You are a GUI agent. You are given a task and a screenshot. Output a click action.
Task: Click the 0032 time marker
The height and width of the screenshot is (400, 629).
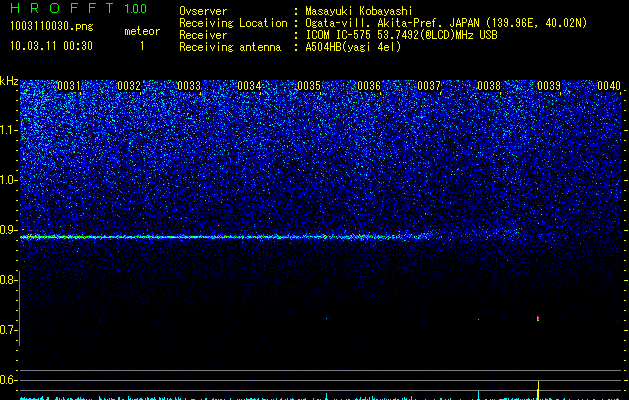tap(129, 86)
